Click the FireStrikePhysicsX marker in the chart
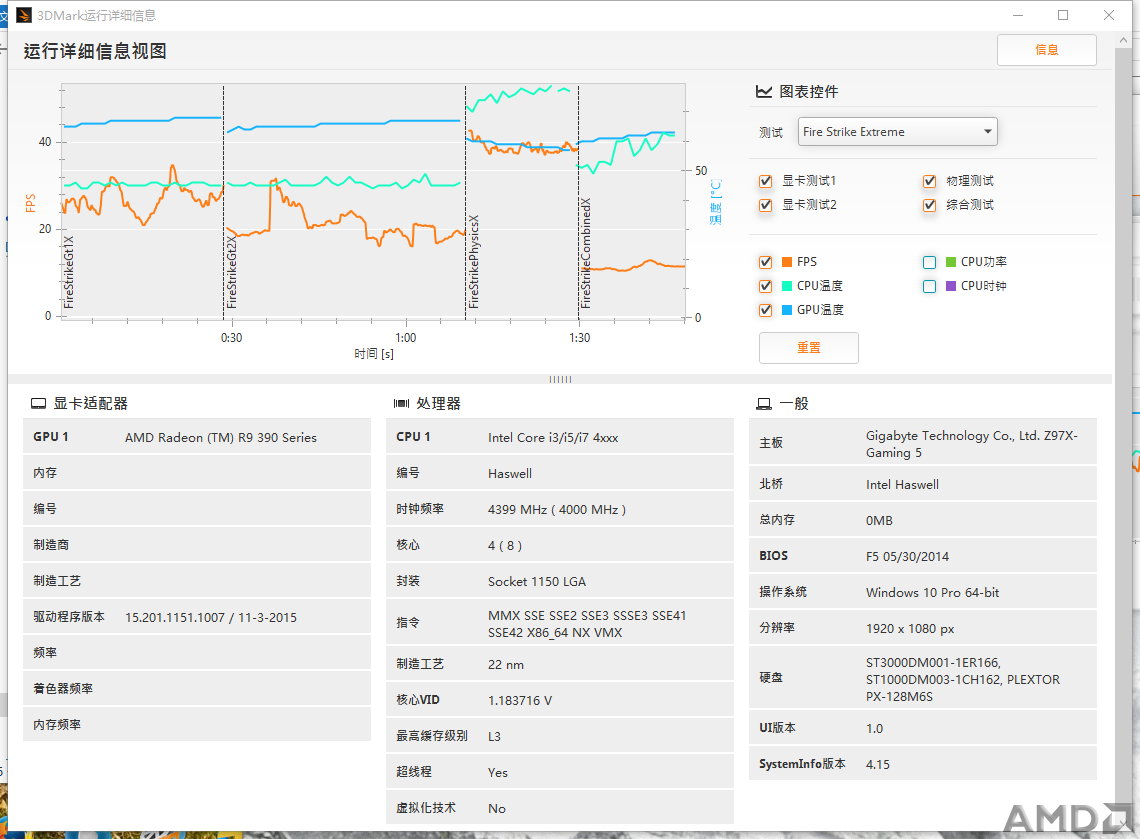 (x=474, y=261)
